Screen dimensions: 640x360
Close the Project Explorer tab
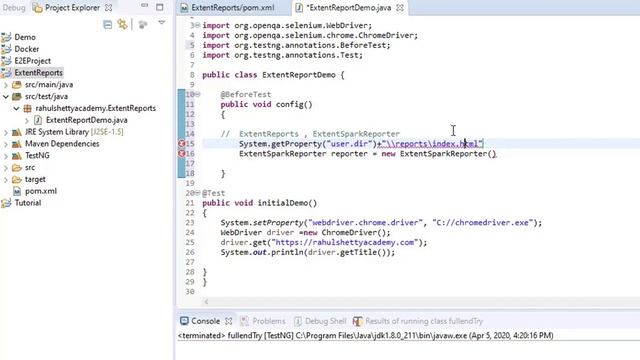pyautogui.click(x=108, y=7)
